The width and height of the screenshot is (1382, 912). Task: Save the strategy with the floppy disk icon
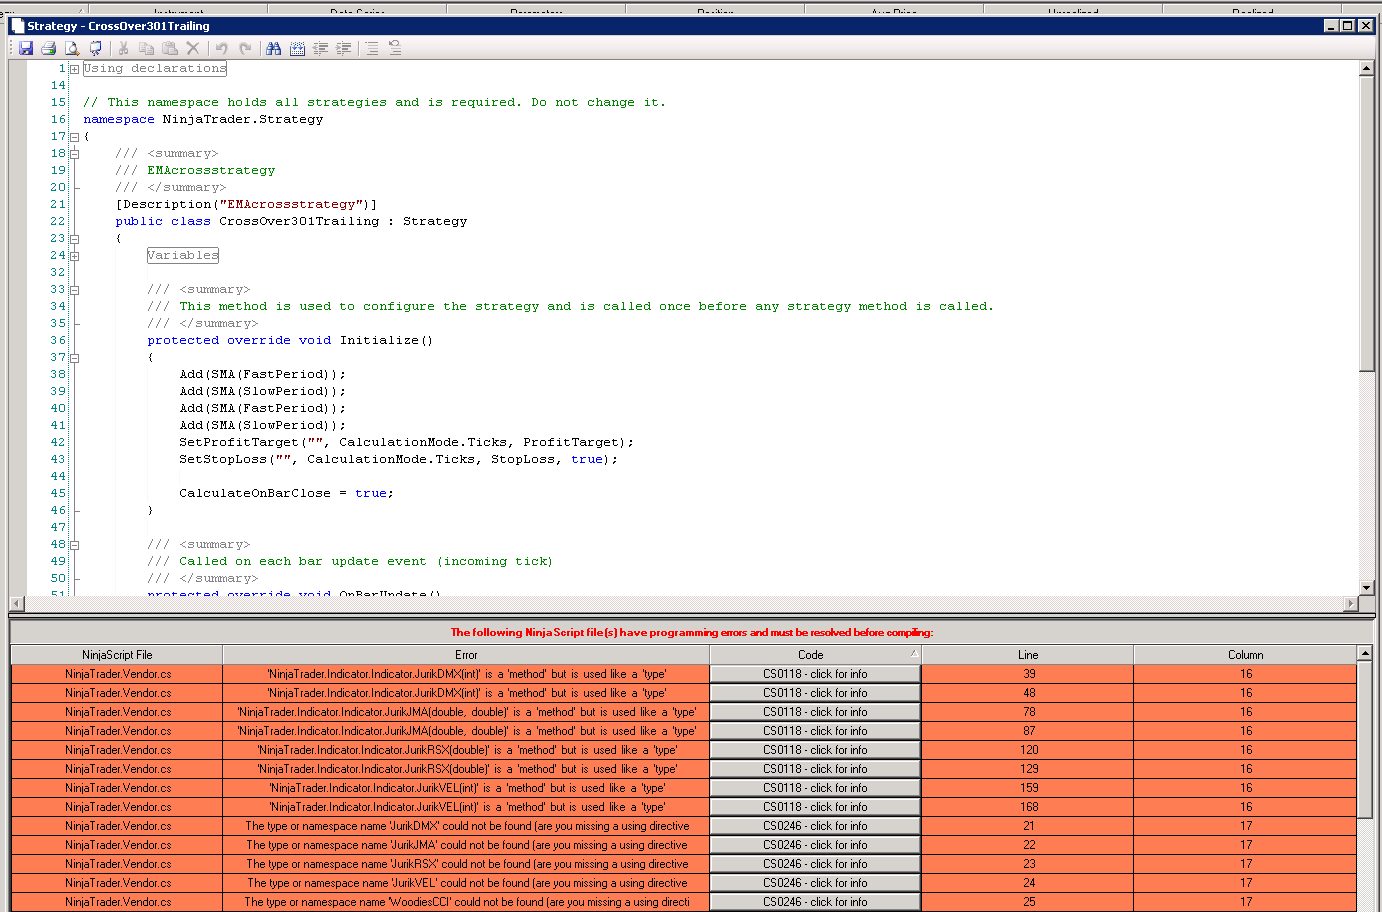26,48
